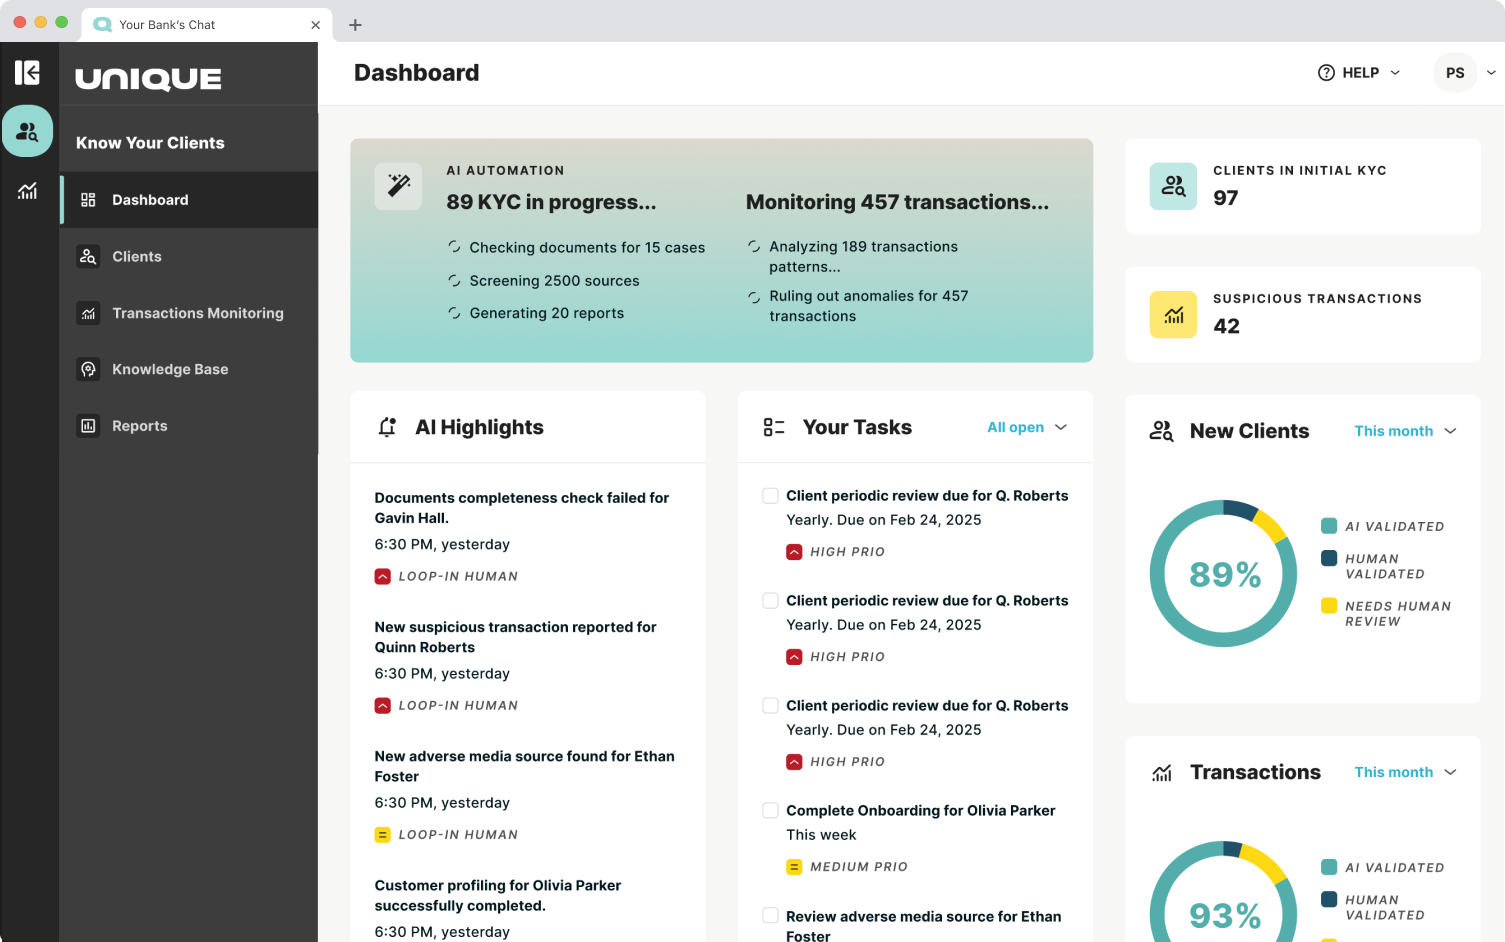Click the Know Your Clients rail icon
This screenshot has height=942, width=1505.
coord(27,131)
